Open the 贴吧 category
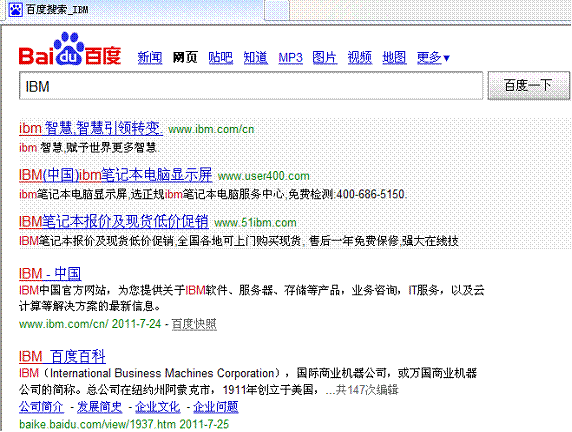This screenshot has width=572, height=432. click(221, 58)
